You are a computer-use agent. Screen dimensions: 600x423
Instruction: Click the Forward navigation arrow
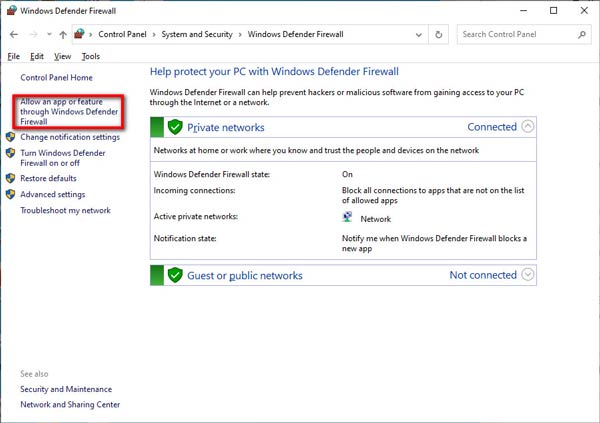pyautogui.click(x=34, y=34)
